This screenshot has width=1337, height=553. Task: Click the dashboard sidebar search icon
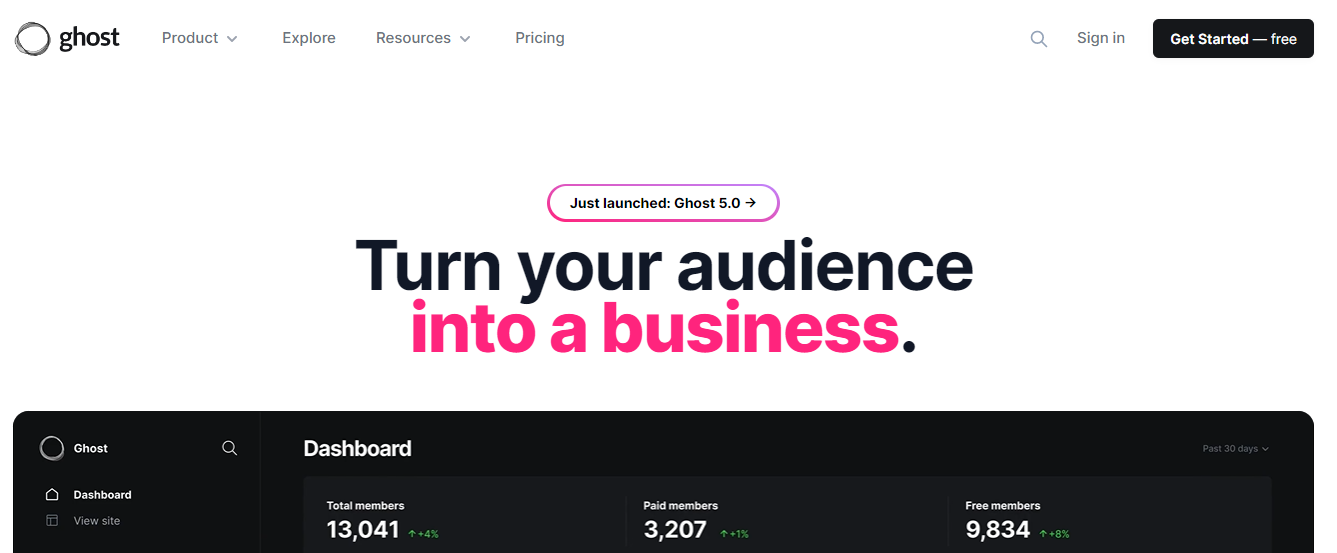tap(230, 448)
